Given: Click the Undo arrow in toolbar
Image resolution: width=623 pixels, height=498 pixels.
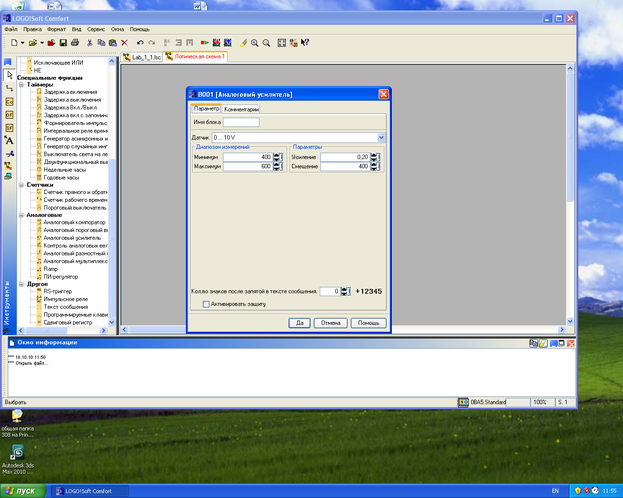Looking at the screenshot, I should [138, 43].
